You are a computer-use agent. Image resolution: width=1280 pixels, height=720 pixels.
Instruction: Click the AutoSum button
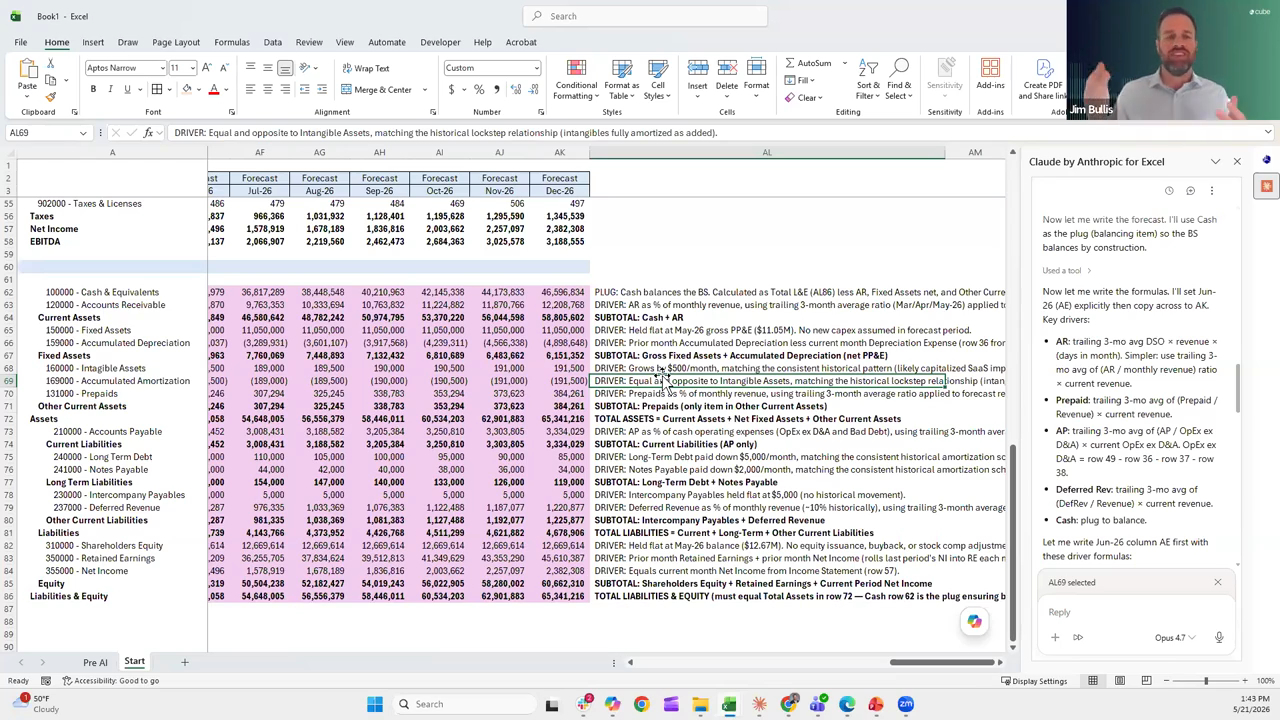[x=808, y=63]
